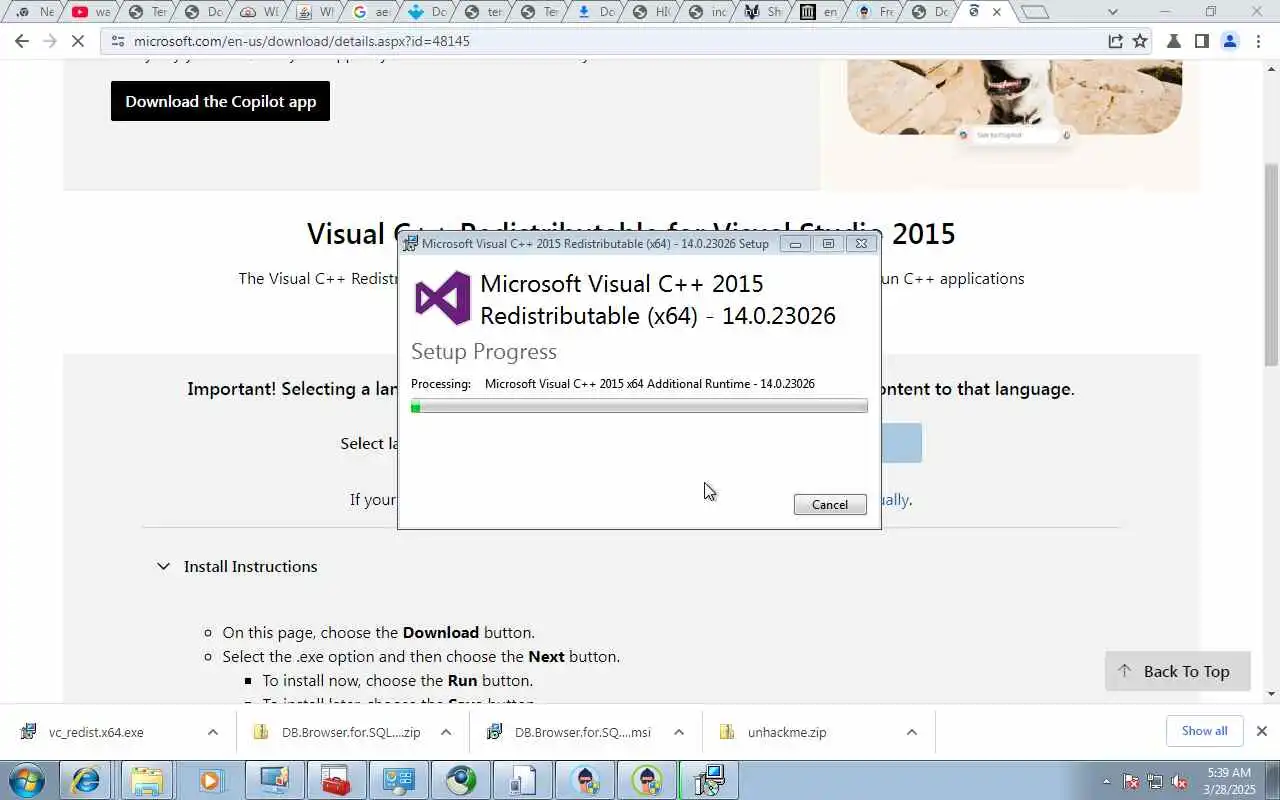Screen dimensions: 1280x800
Task: Open the Chrome three-dot menu
Action: tap(1258, 41)
